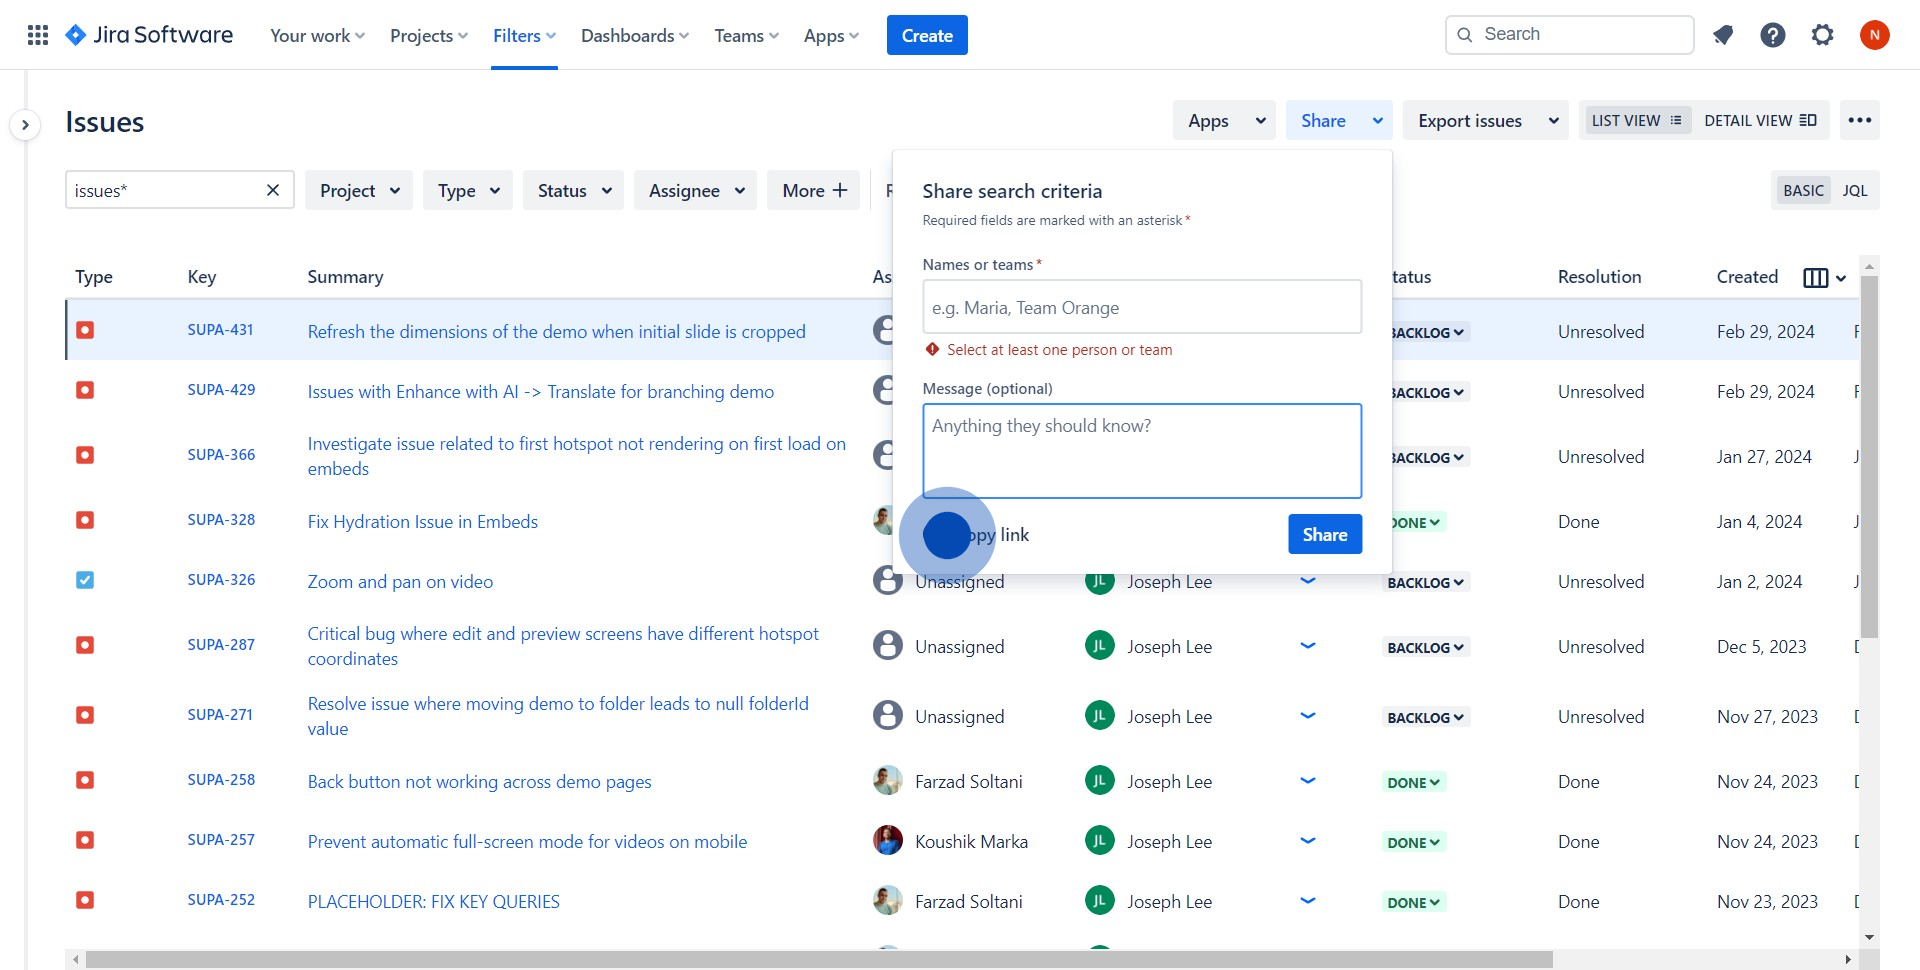Expand the Assignee filter dropdown
Image resolution: width=1920 pixels, height=970 pixels.
(696, 190)
